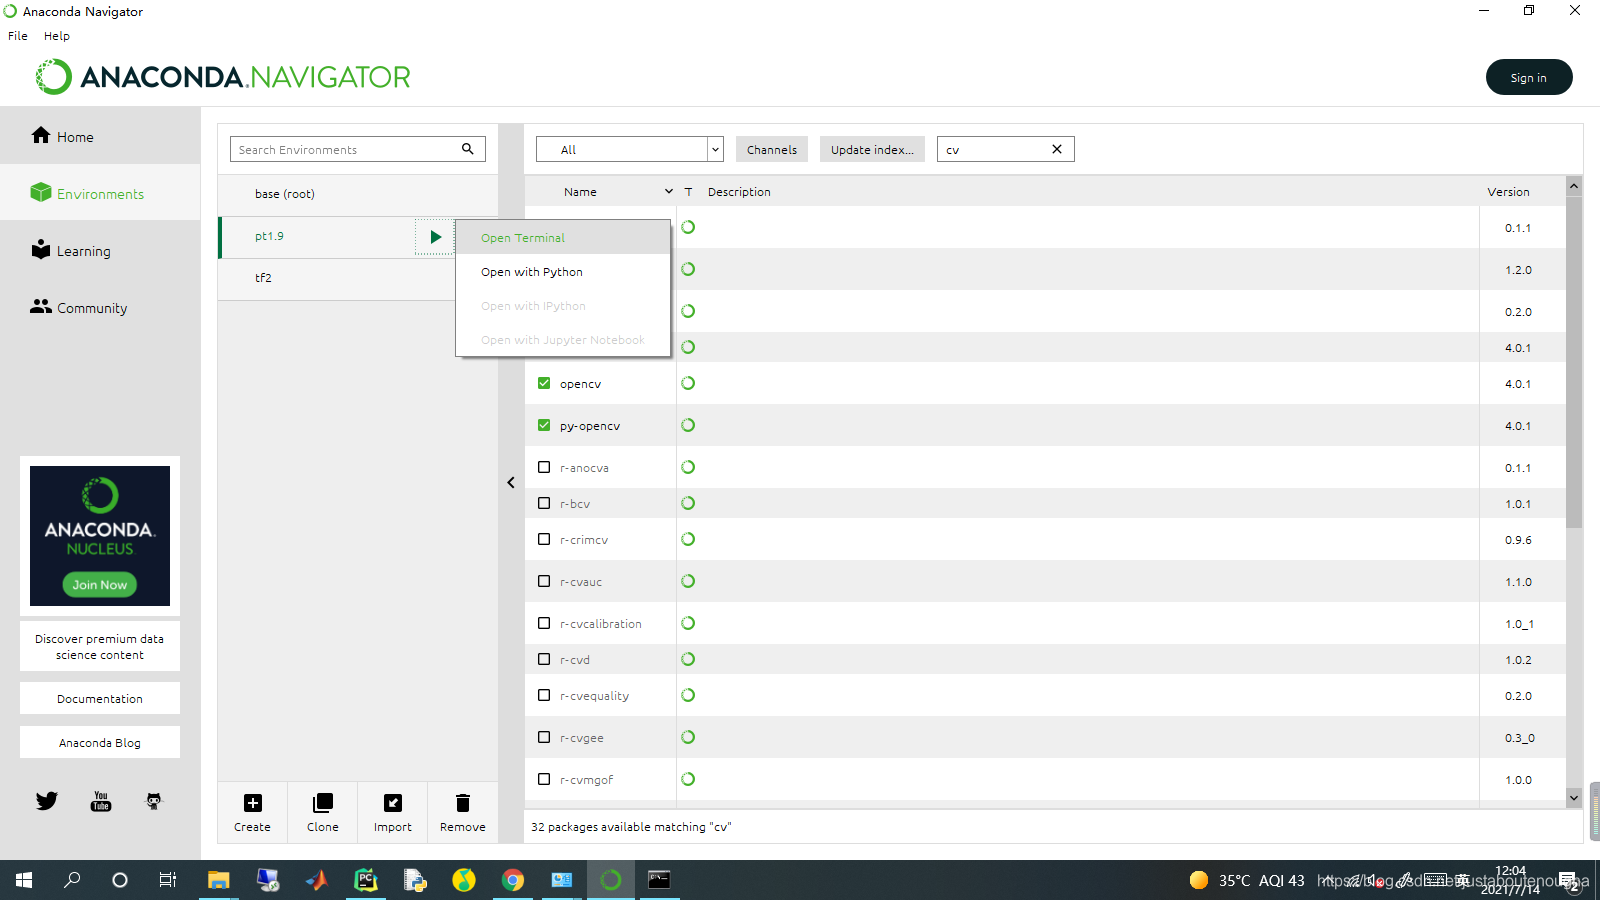Open the command prompt taskbar icon
Screen dimensions: 1600x900
(660, 880)
